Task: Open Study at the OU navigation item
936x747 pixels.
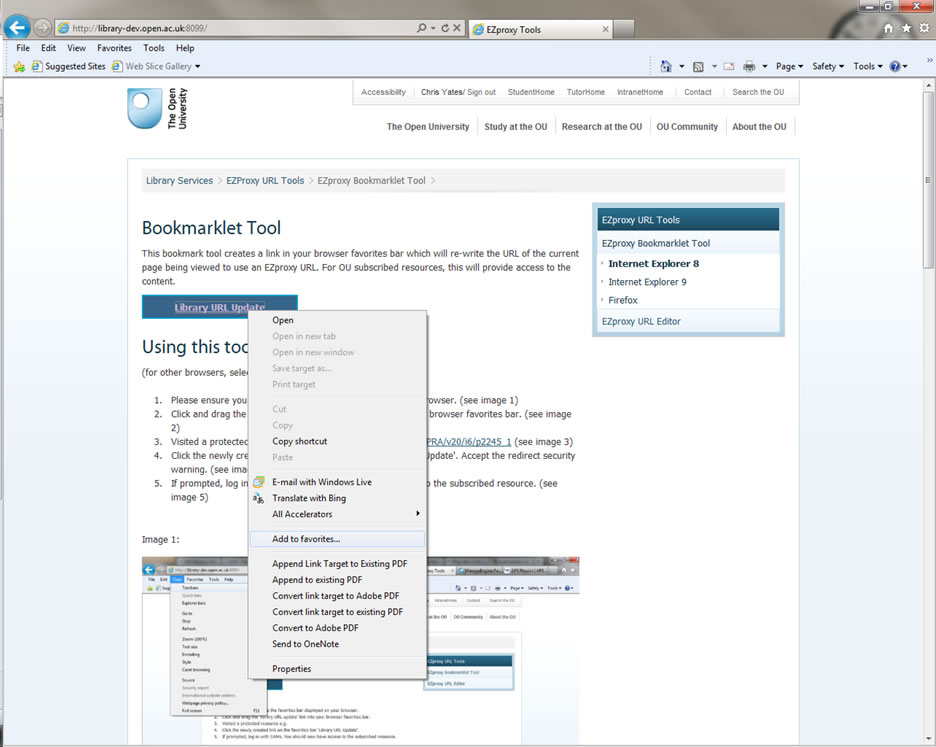Action: click(x=516, y=127)
